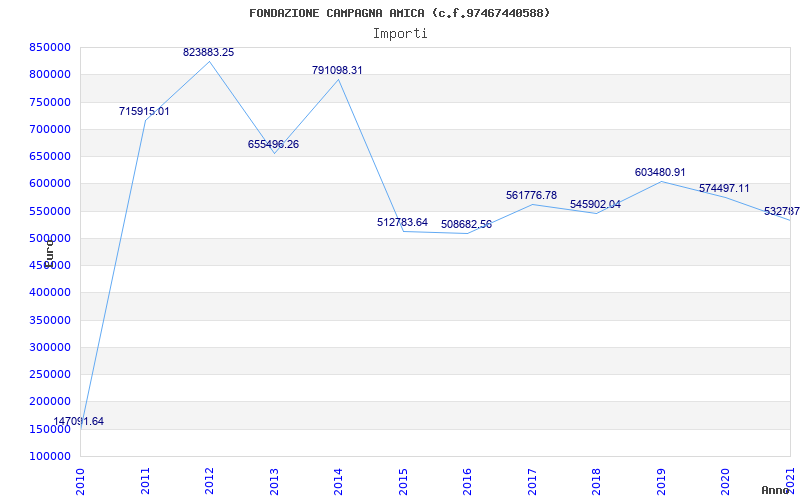The image size is (800, 500).
Task: Click the 2021 x-axis label
Action: (790, 482)
